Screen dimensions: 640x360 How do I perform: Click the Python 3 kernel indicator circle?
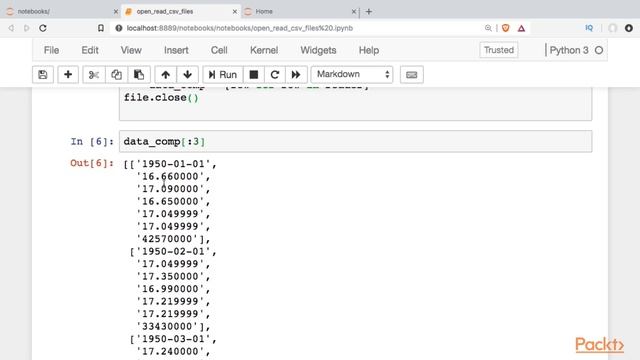pos(599,50)
